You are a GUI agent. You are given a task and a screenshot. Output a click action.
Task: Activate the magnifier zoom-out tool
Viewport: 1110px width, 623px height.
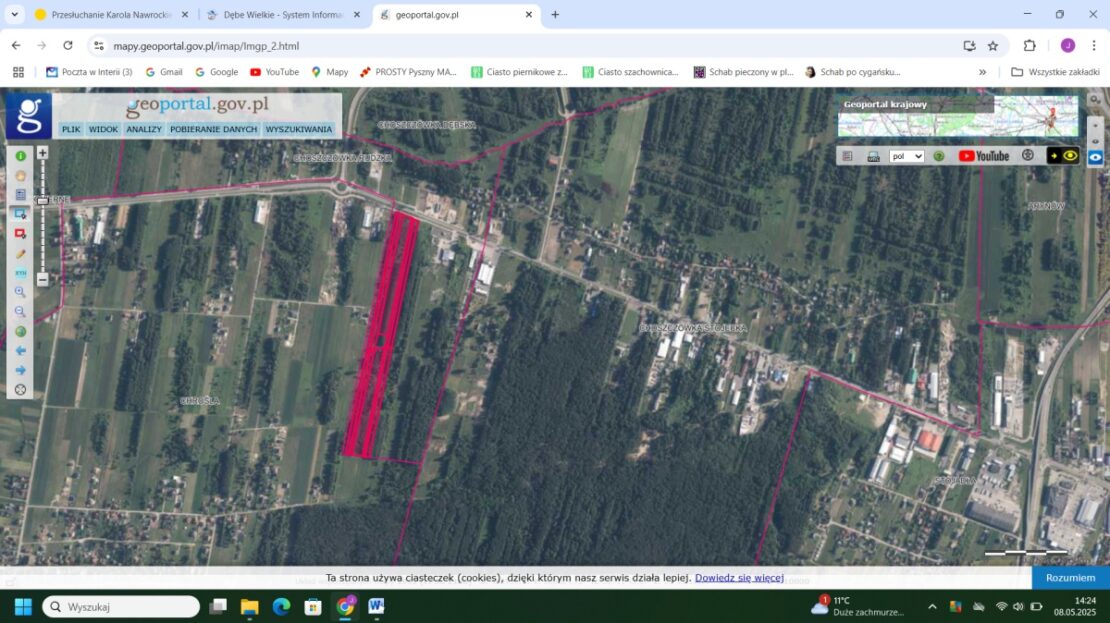[20, 312]
